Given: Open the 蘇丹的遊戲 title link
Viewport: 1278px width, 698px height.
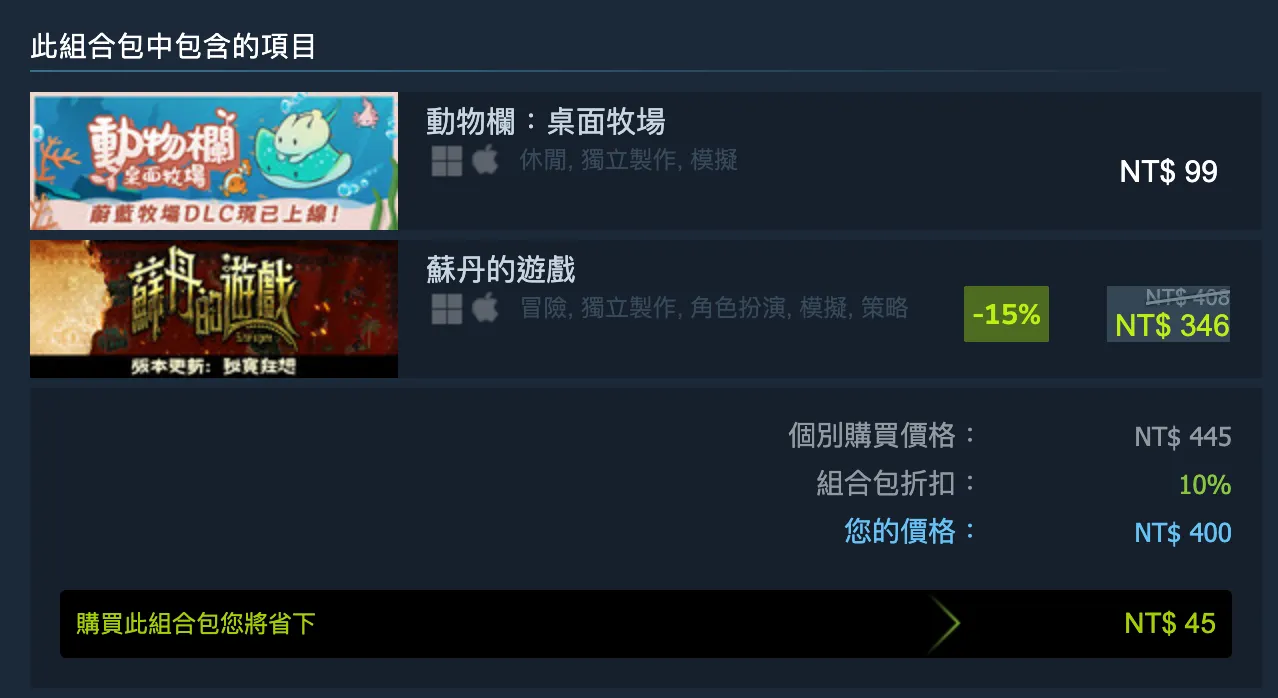Looking at the screenshot, I should (501, 270).
